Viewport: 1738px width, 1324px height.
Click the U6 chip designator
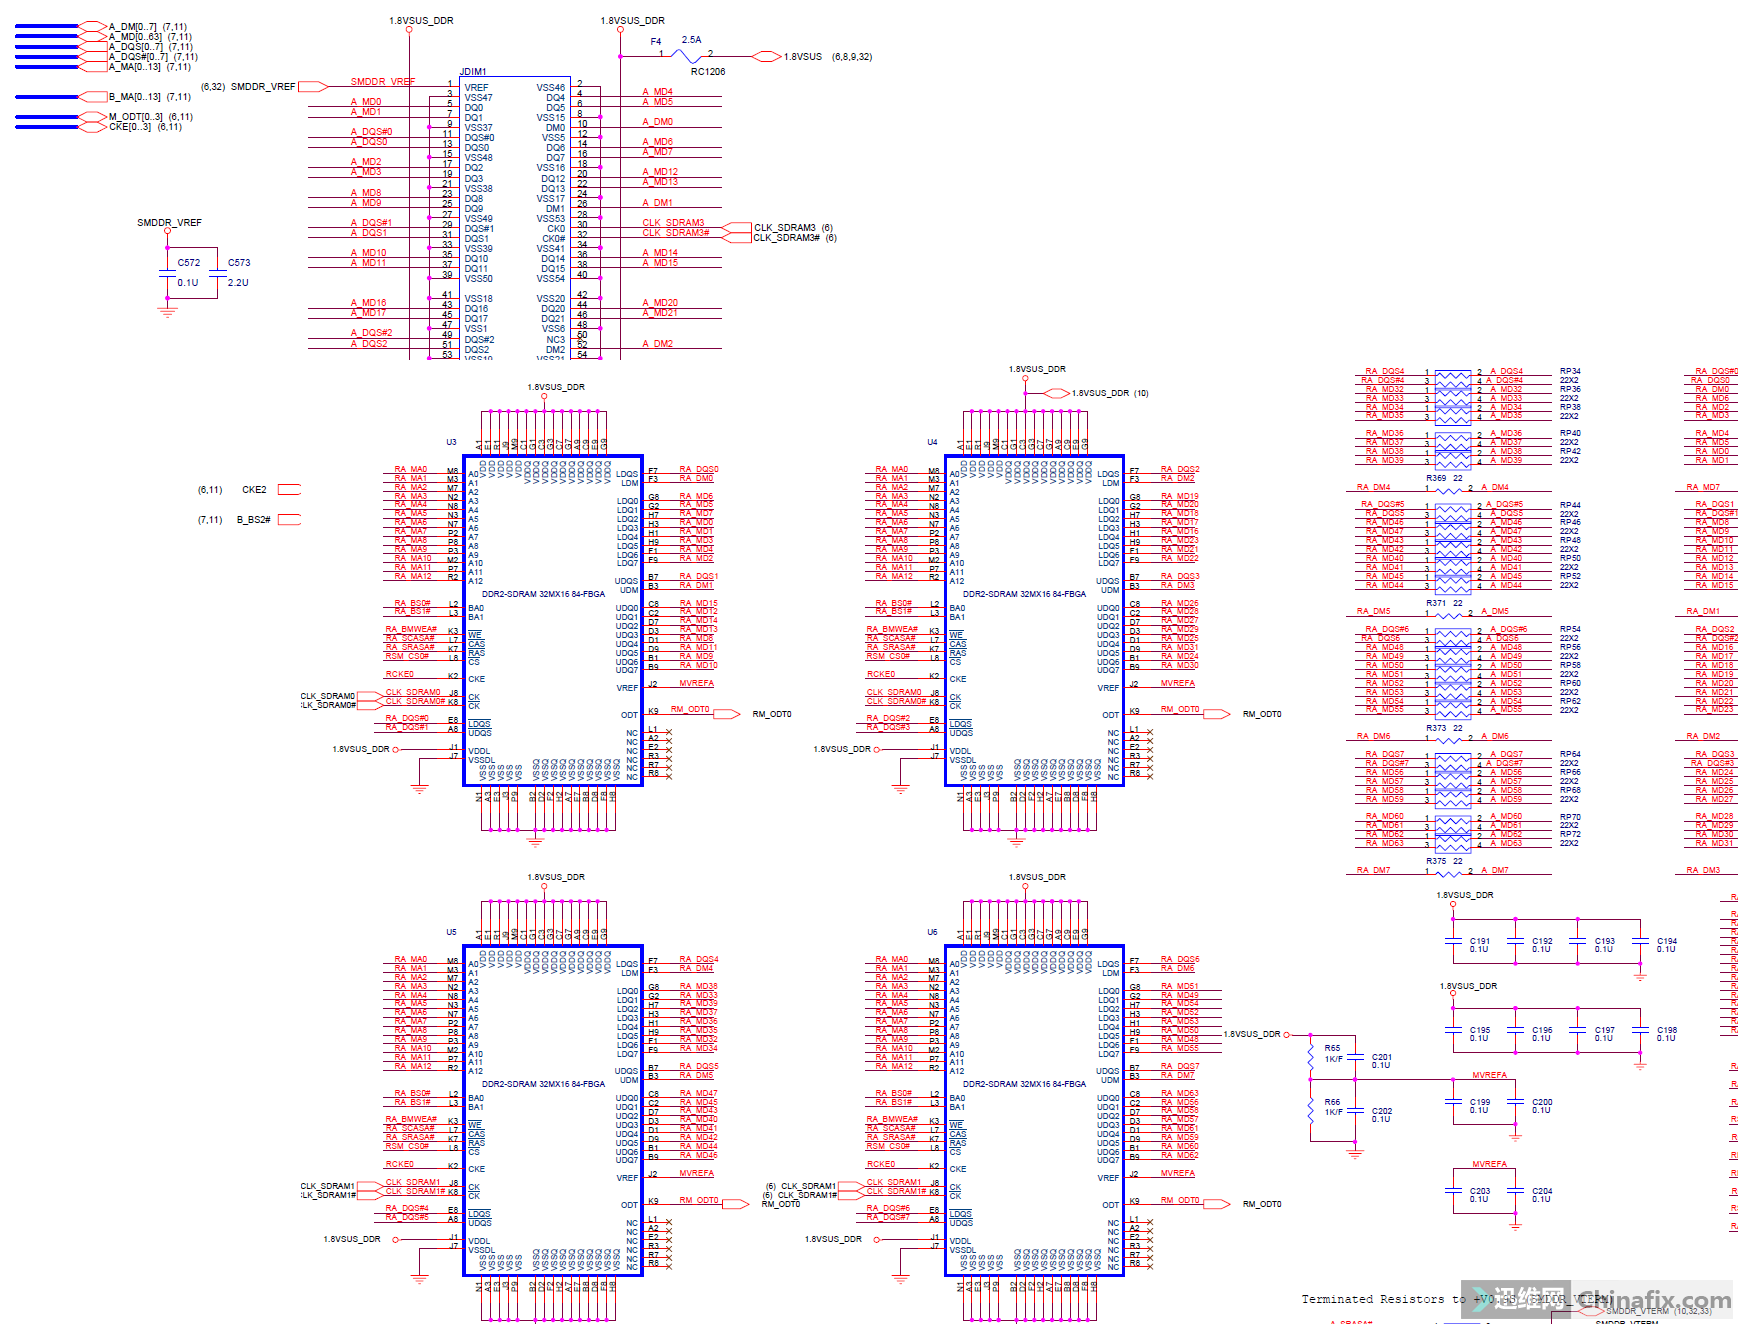pyautogui.click(x=932, y=932)
